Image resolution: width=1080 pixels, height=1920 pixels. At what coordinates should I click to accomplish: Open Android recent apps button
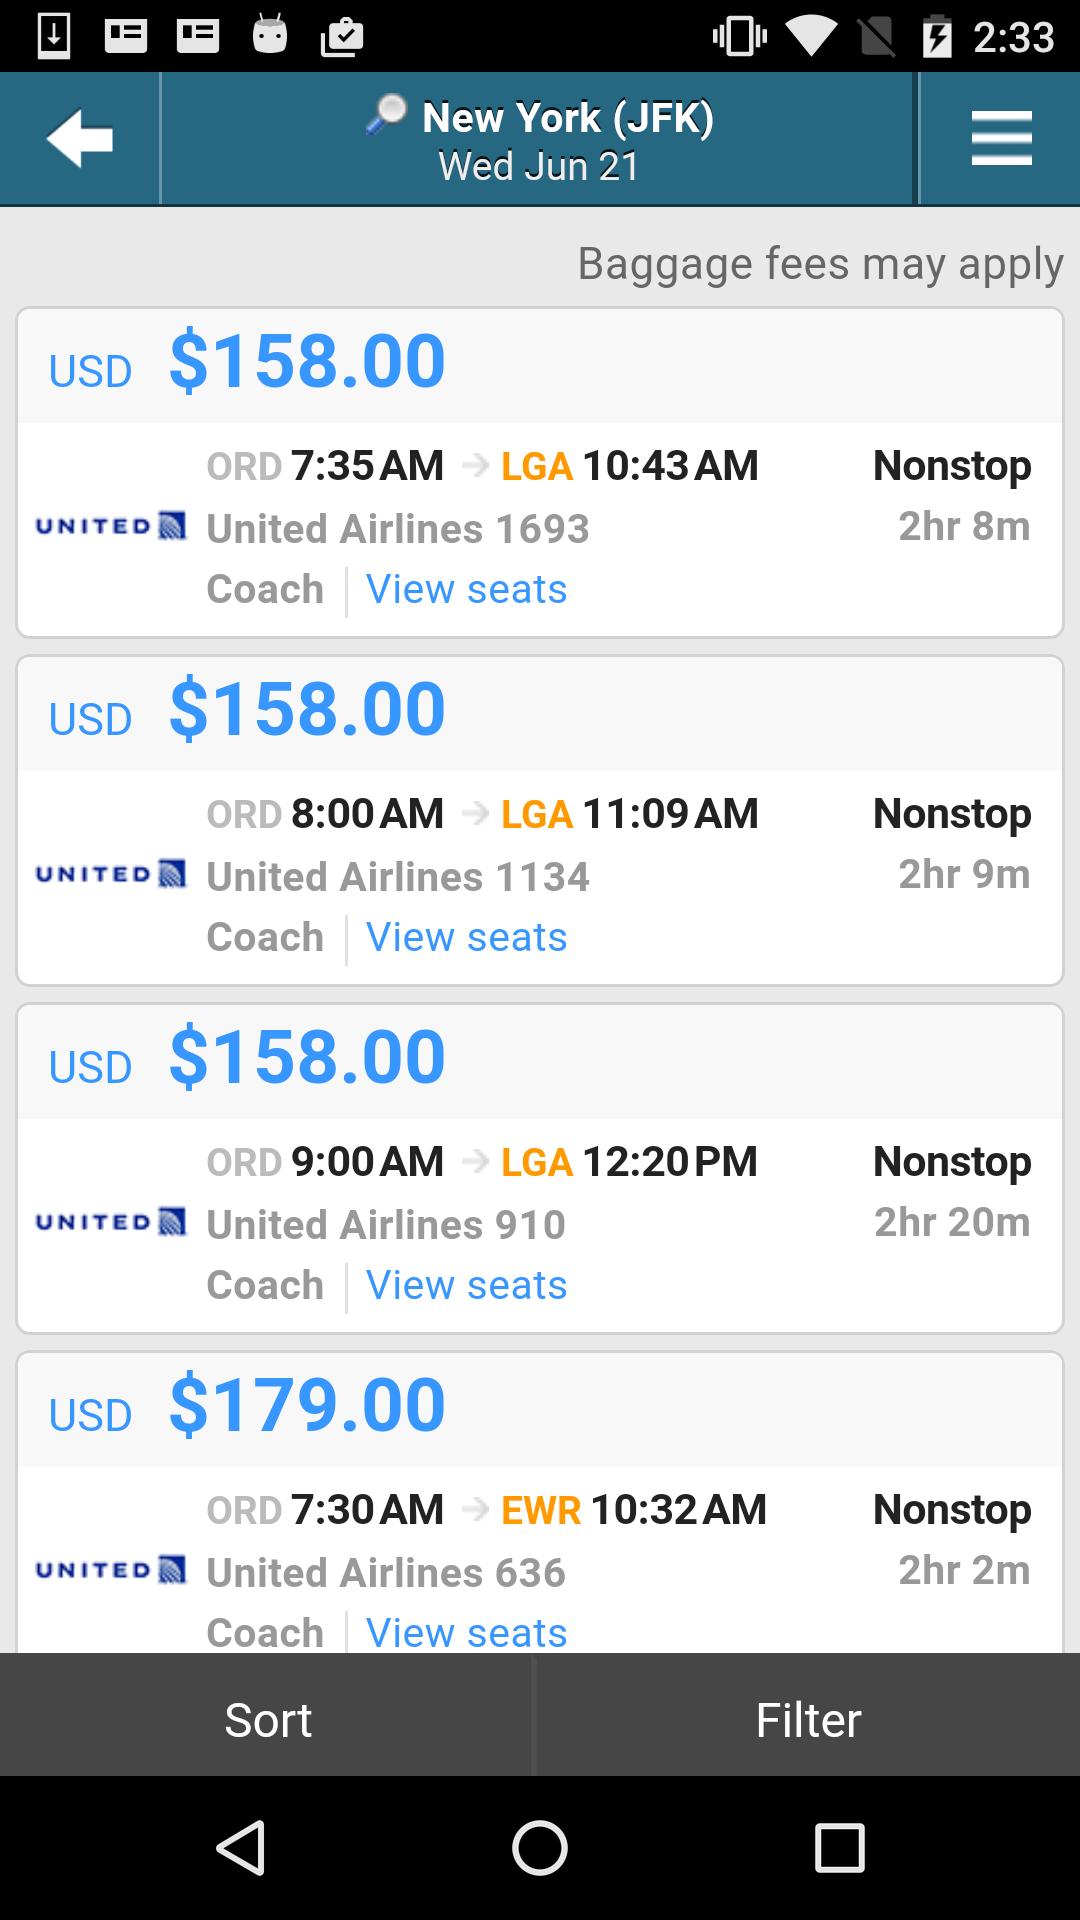tap(838, 1846)
